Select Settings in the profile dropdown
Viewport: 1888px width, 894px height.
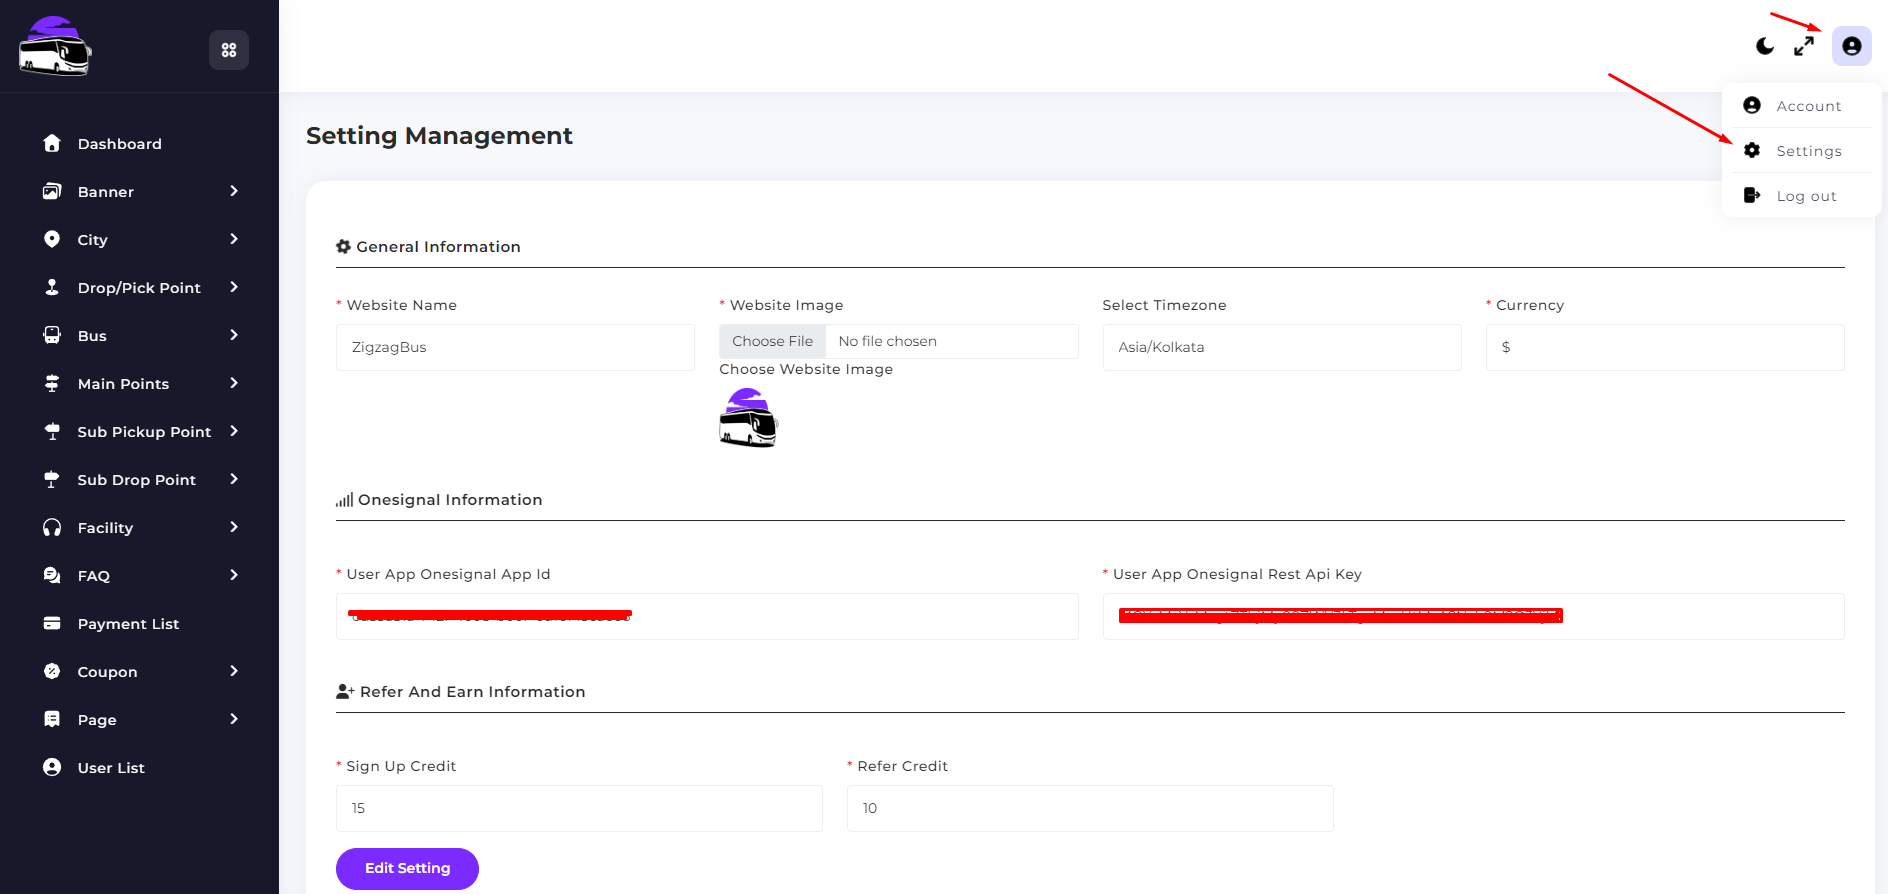(x=1808, y=151)
